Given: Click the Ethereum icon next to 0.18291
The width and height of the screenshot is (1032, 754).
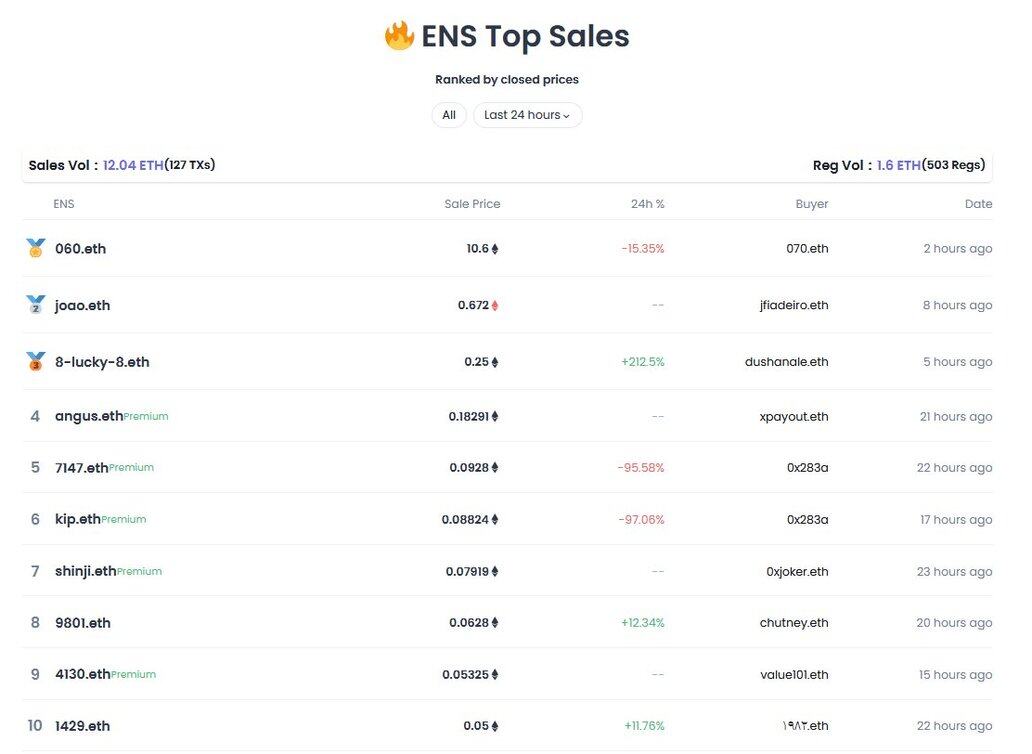Looking at the screenshot, I should tap(495, 416).
